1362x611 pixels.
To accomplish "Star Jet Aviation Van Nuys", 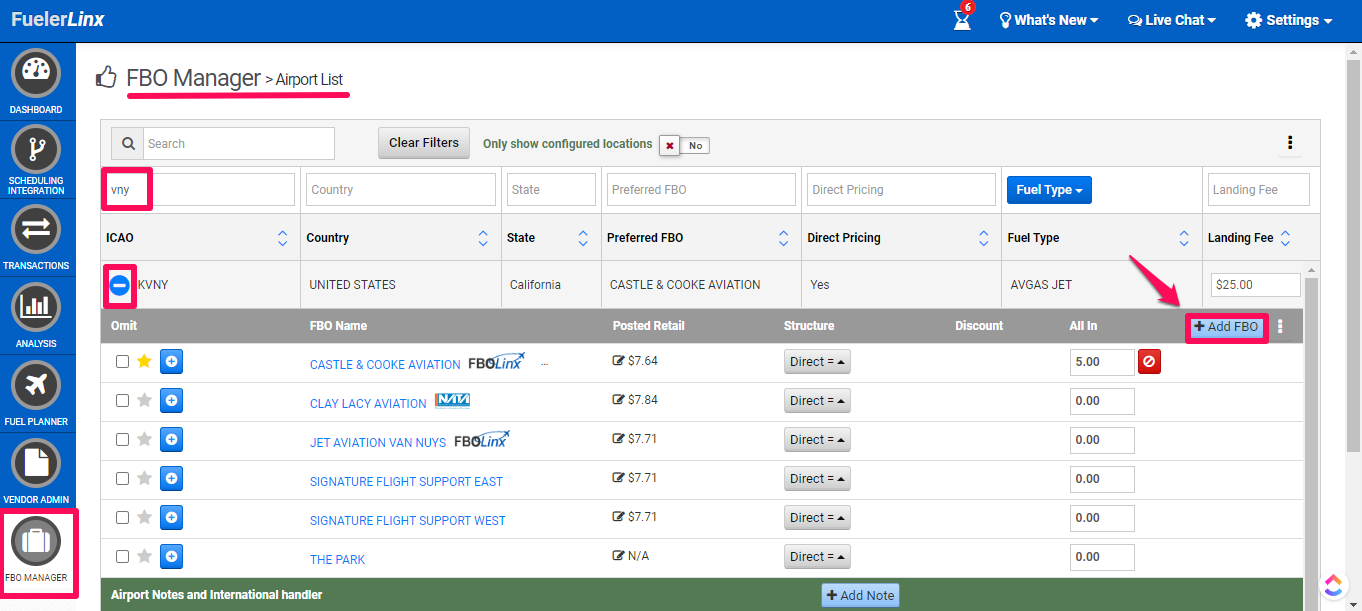I will click(x=145, y=439).
